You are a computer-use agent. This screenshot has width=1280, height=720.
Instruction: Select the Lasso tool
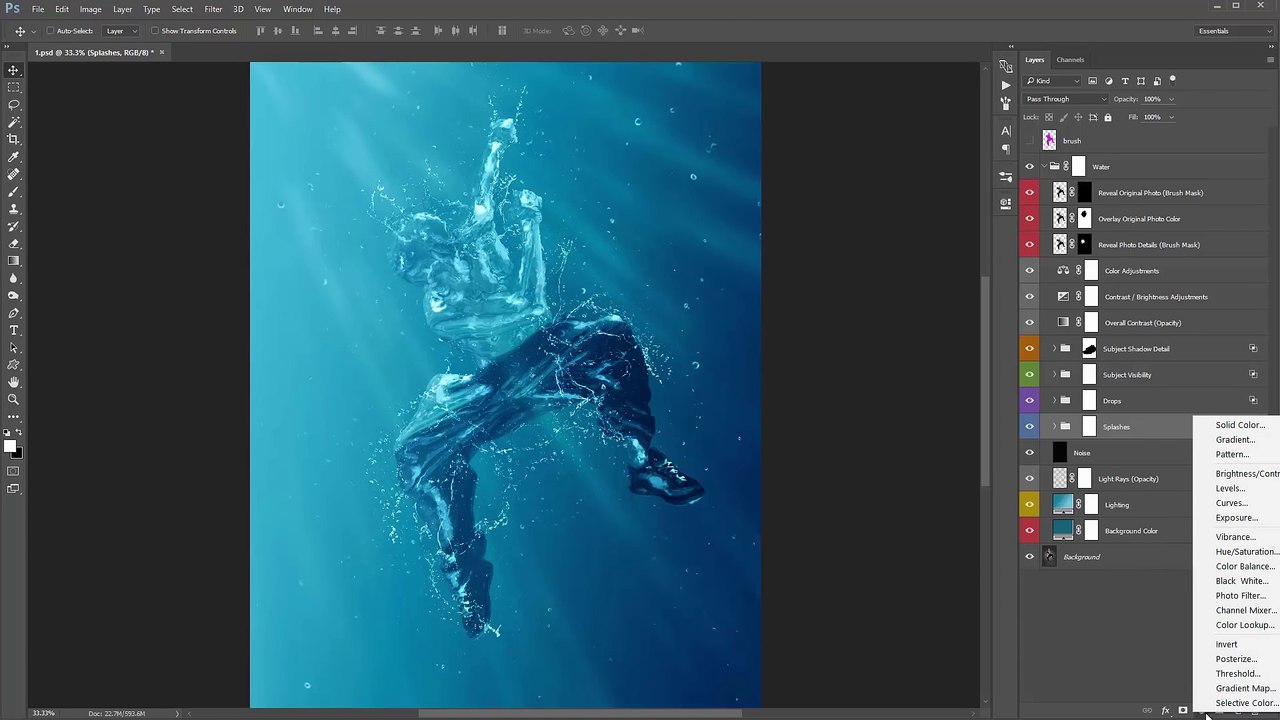point(14,105)
